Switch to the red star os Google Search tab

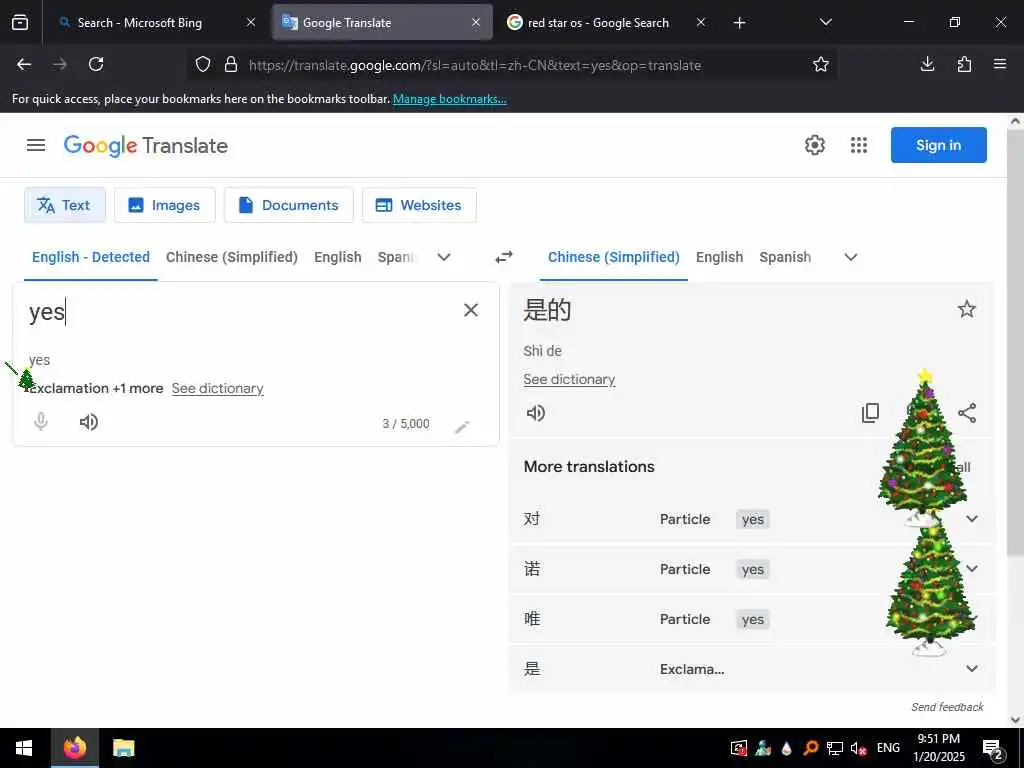599,23
